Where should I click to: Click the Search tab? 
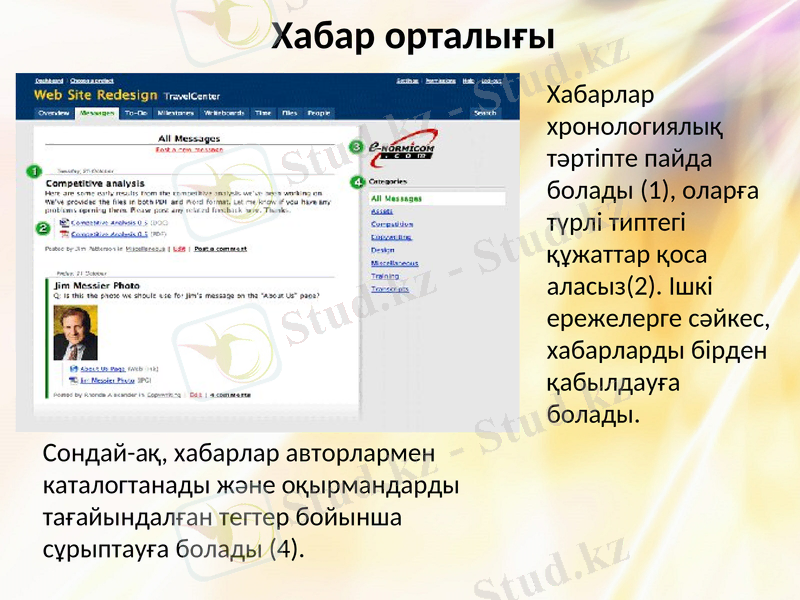click(483, 113)
